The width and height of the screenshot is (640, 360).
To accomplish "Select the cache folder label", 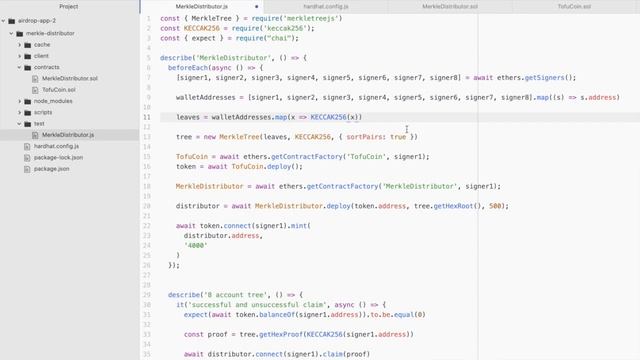I will pyautogui.click(x=42, y=45).
